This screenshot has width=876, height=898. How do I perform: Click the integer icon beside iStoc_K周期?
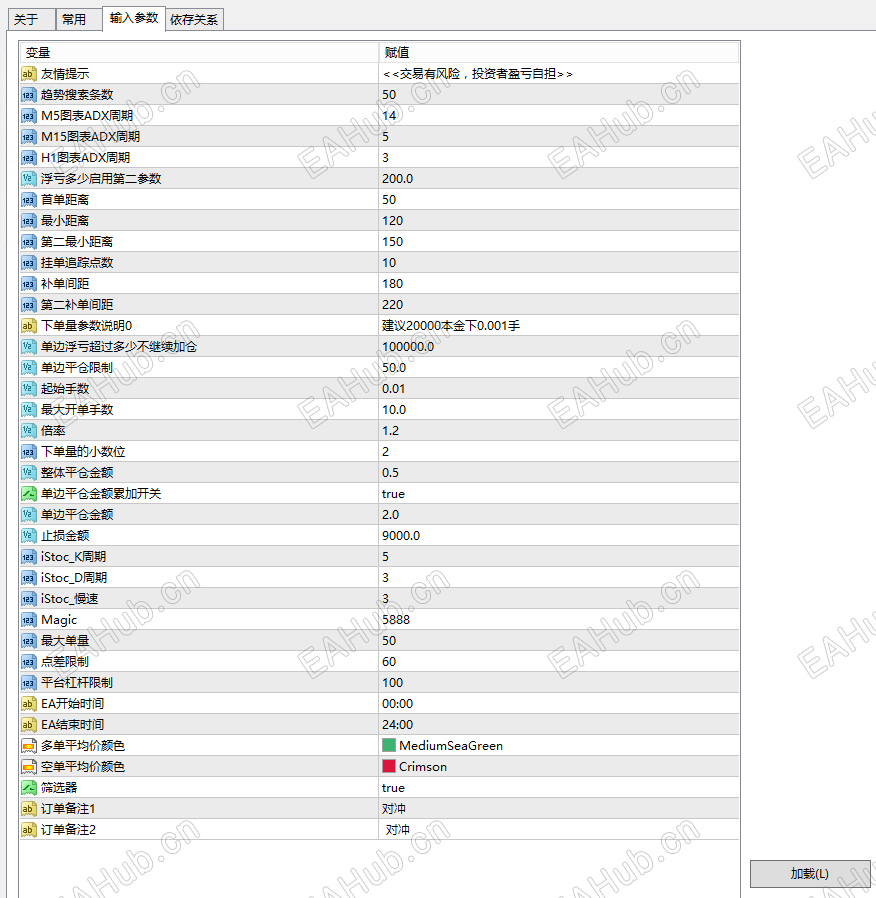click(29, 557)
